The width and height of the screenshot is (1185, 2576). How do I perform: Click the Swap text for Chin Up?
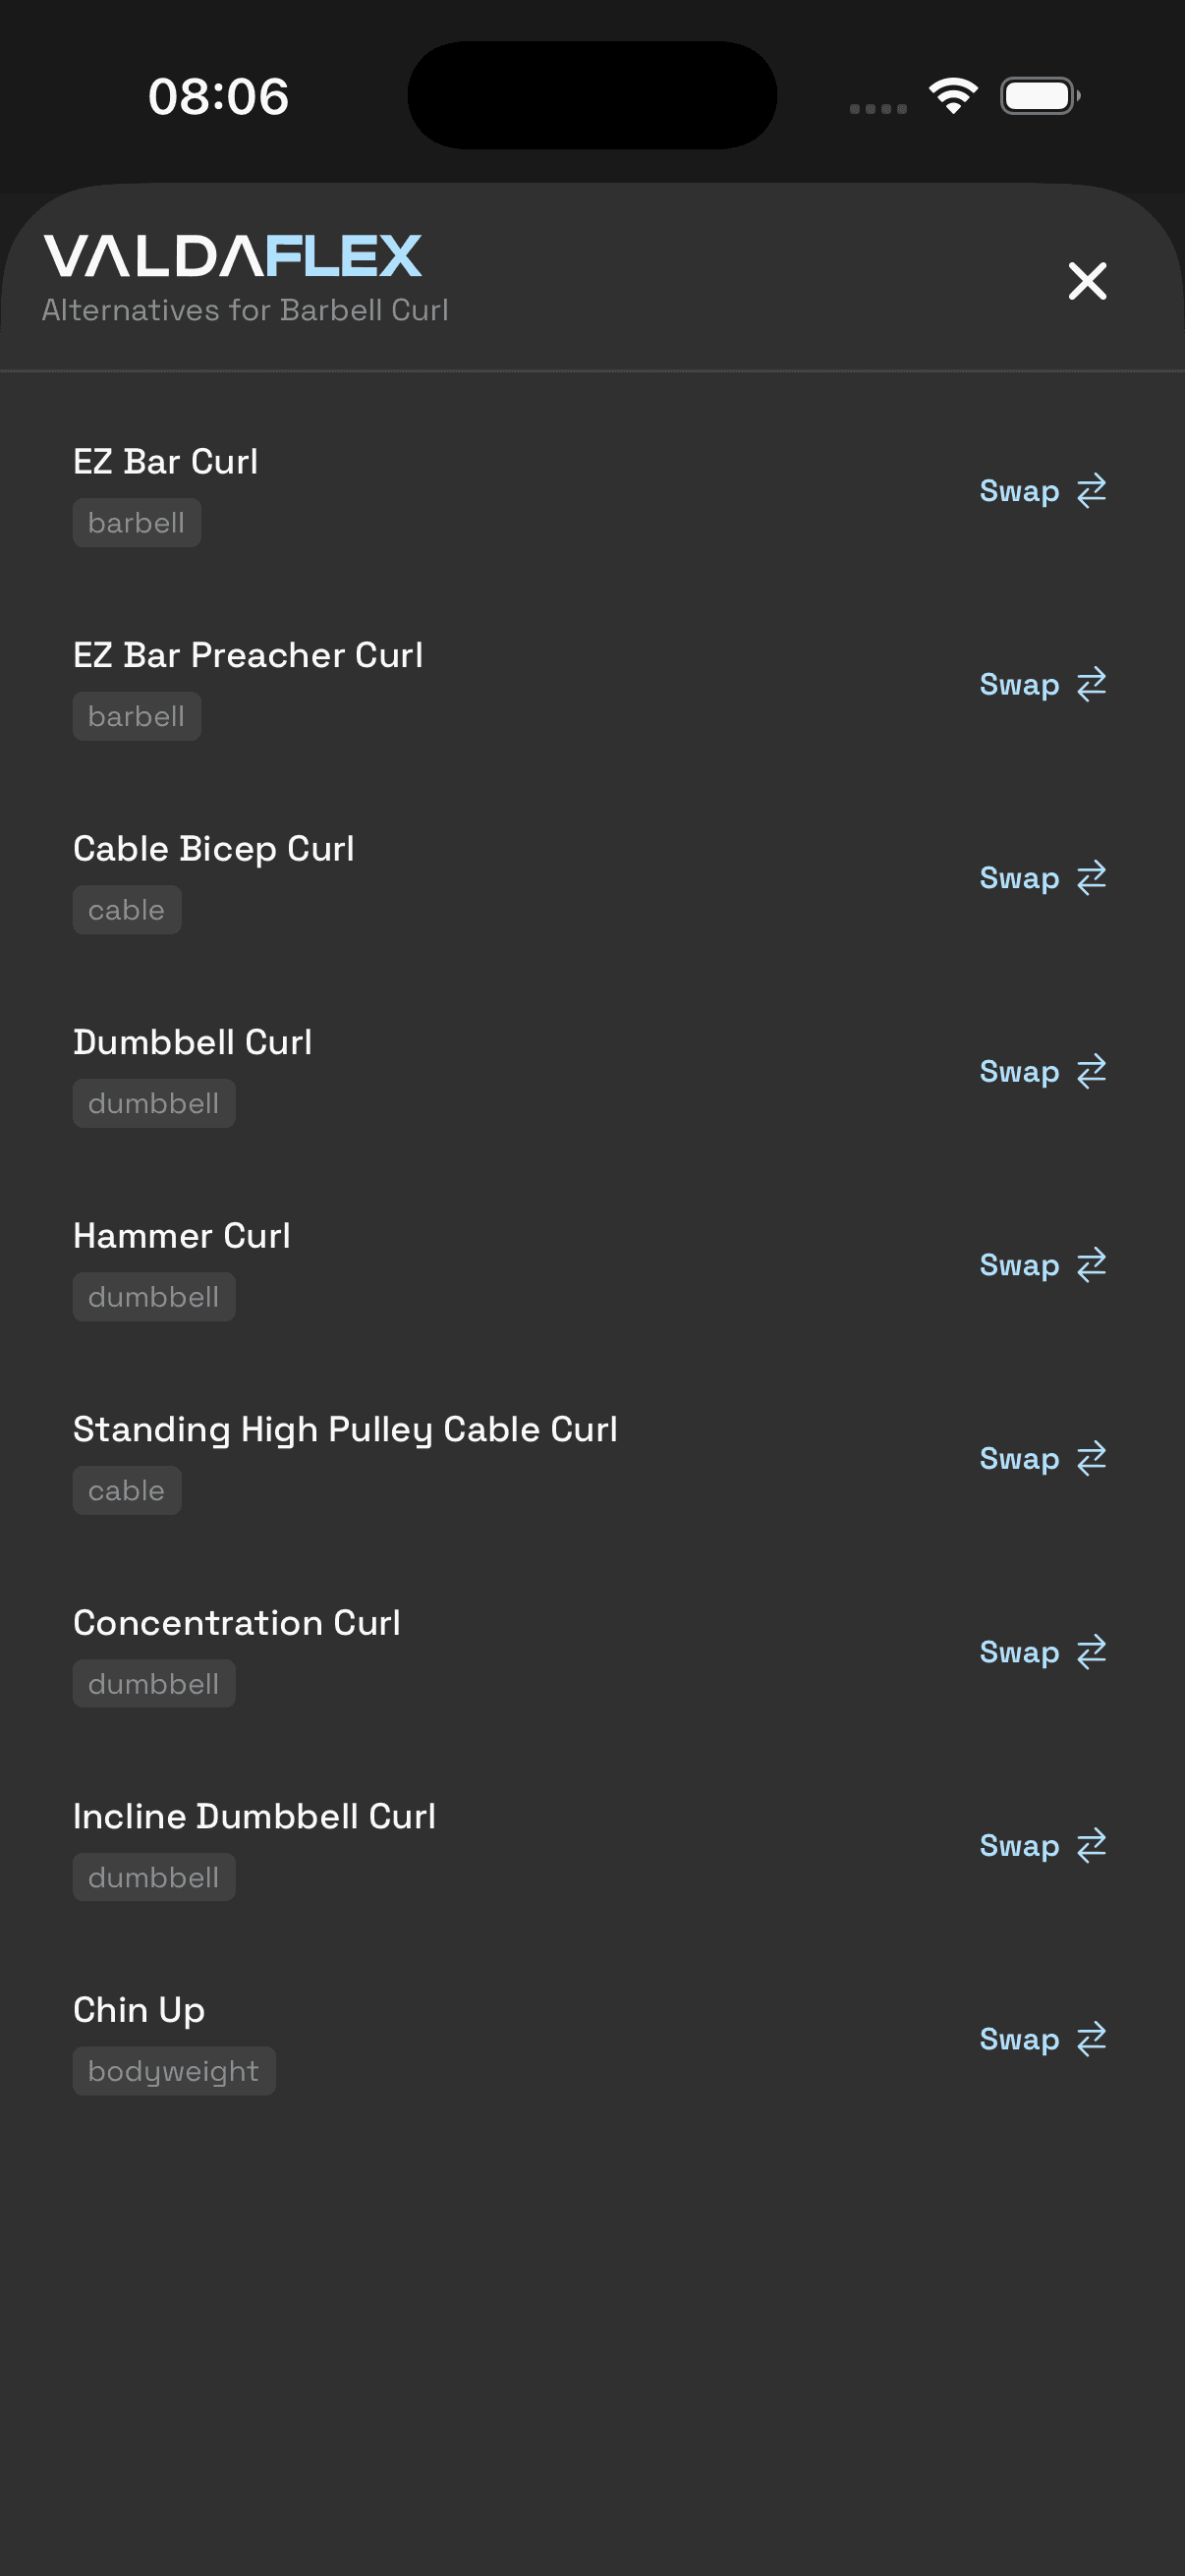click(x=1018, y=2039)
